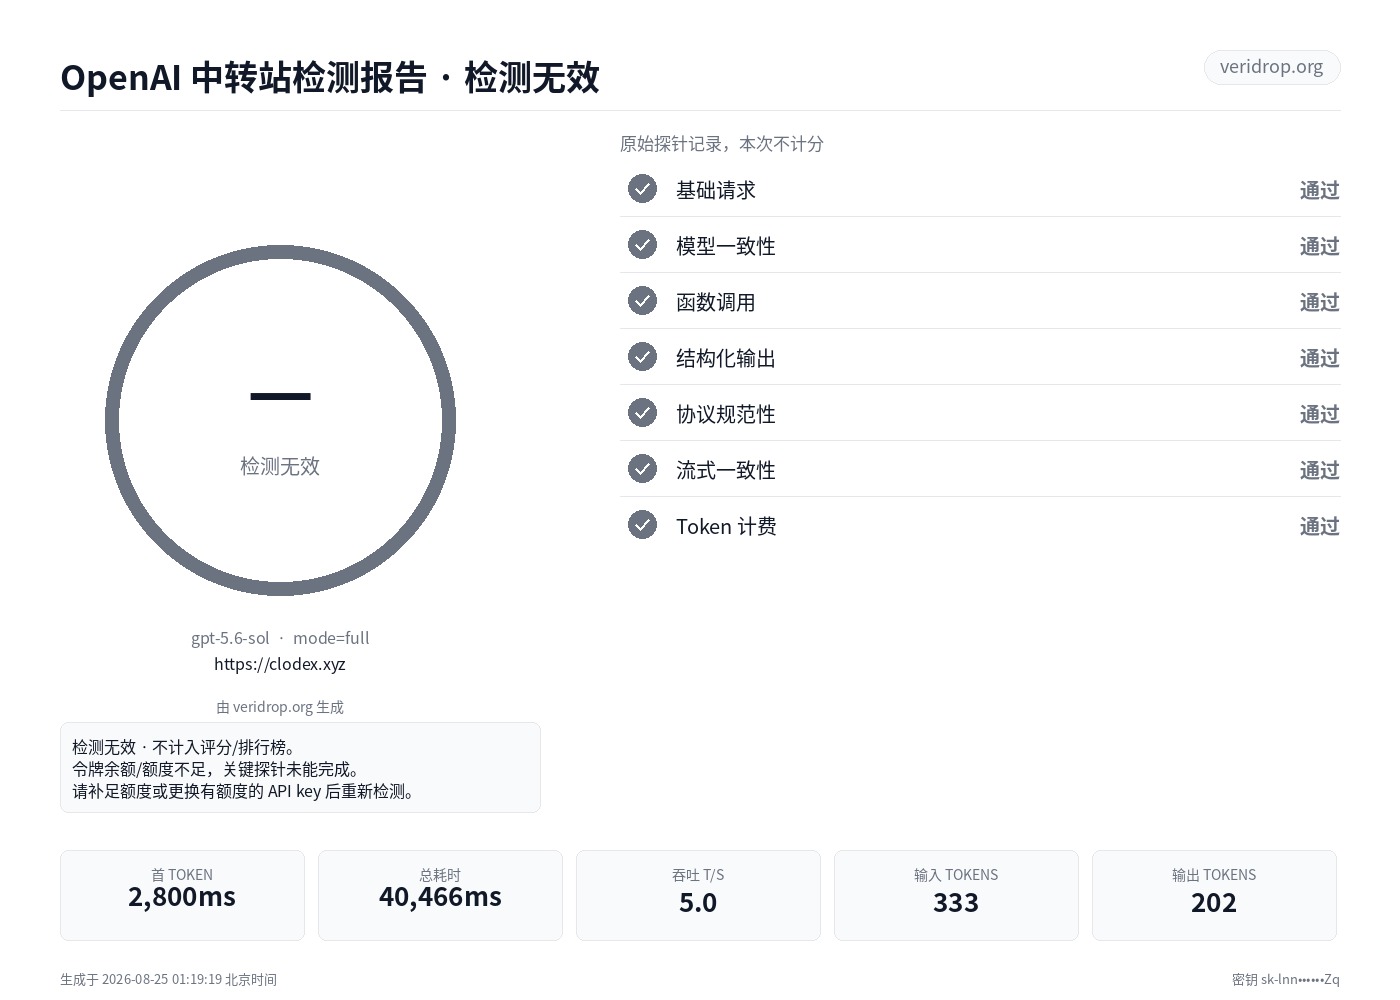This screenshot has width=1400, height=1000.
Task: Click the 输出 TOKENS 202 stat card
Action: [x=1214, y=895]
